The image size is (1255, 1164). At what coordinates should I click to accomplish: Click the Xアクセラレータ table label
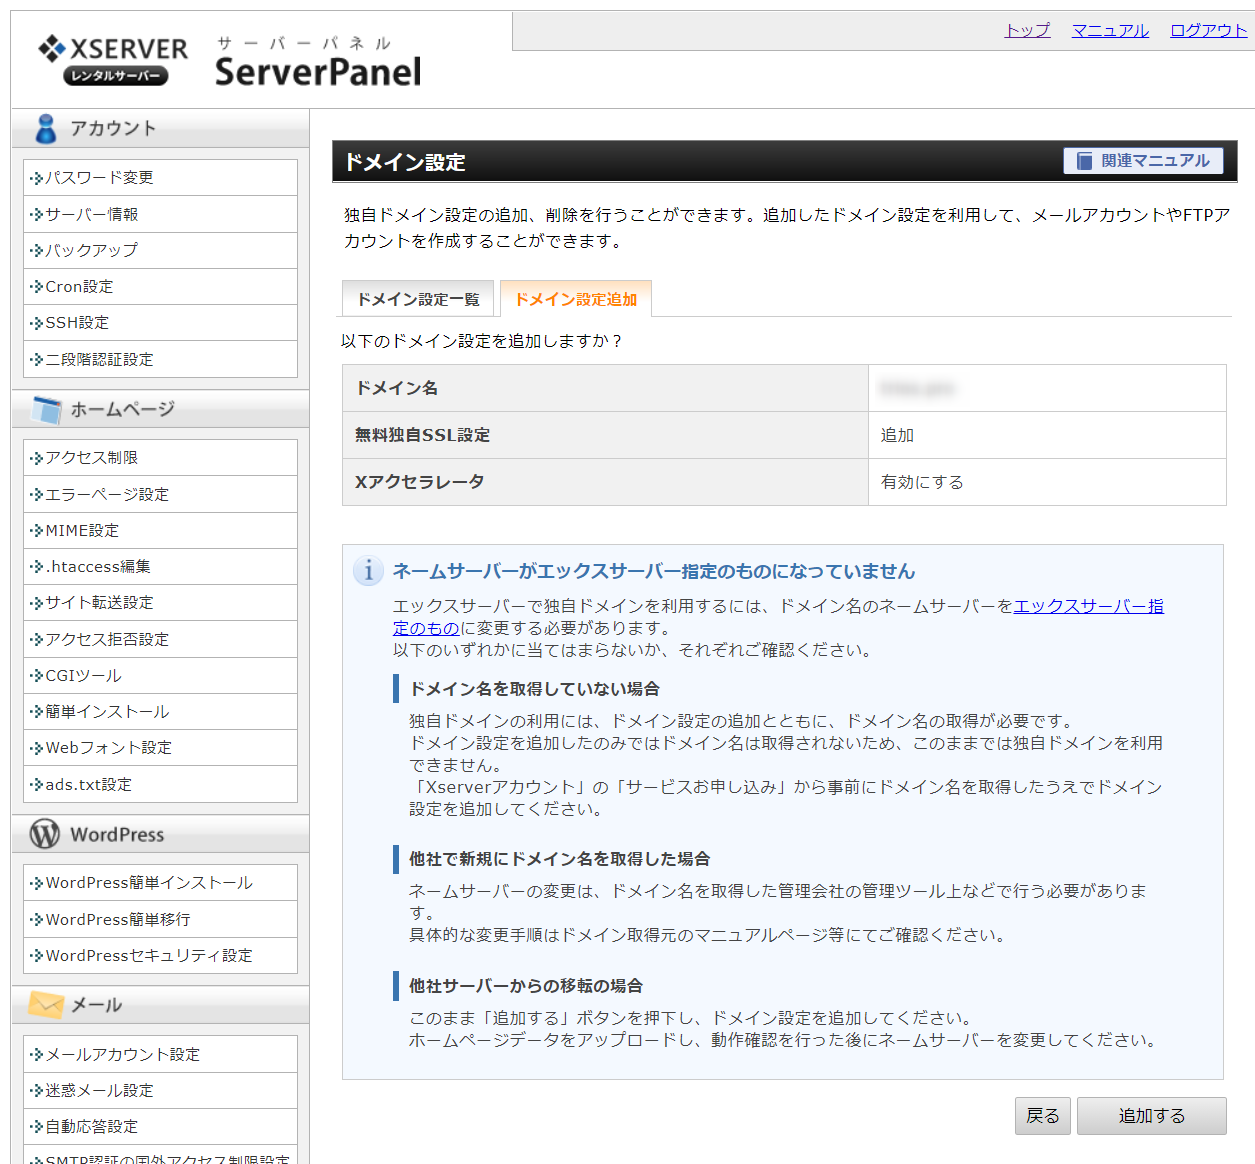(419, 482)
